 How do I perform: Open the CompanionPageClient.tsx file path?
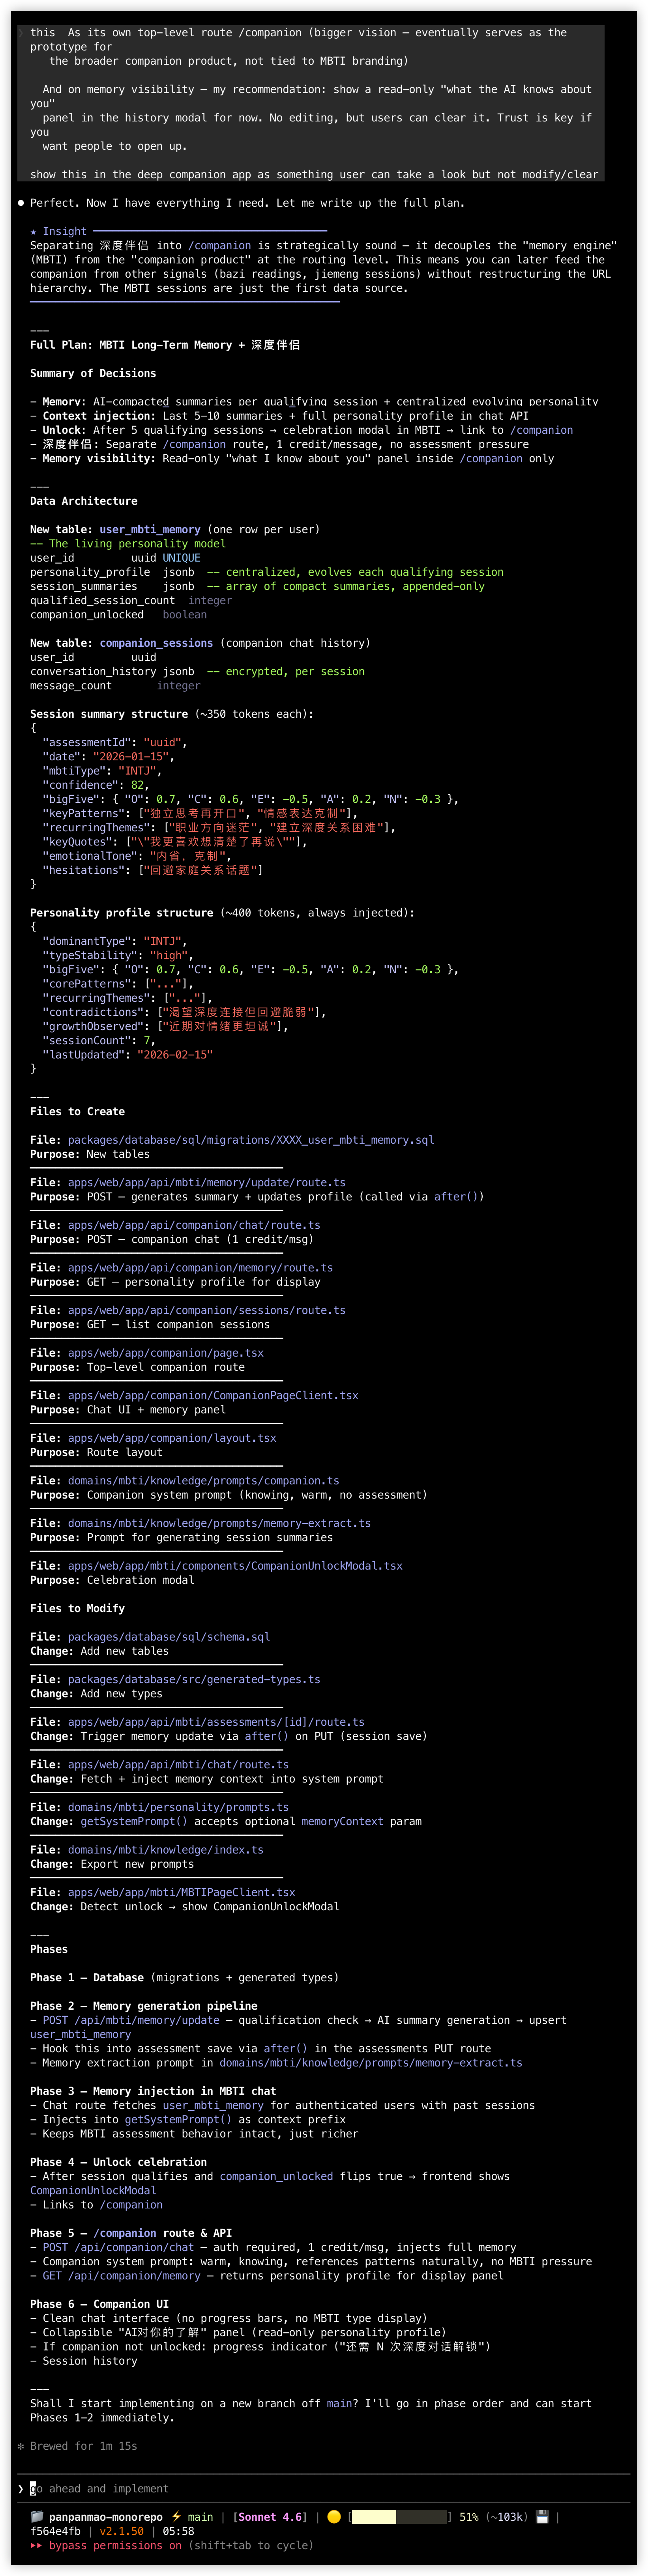pos(213,1395)
